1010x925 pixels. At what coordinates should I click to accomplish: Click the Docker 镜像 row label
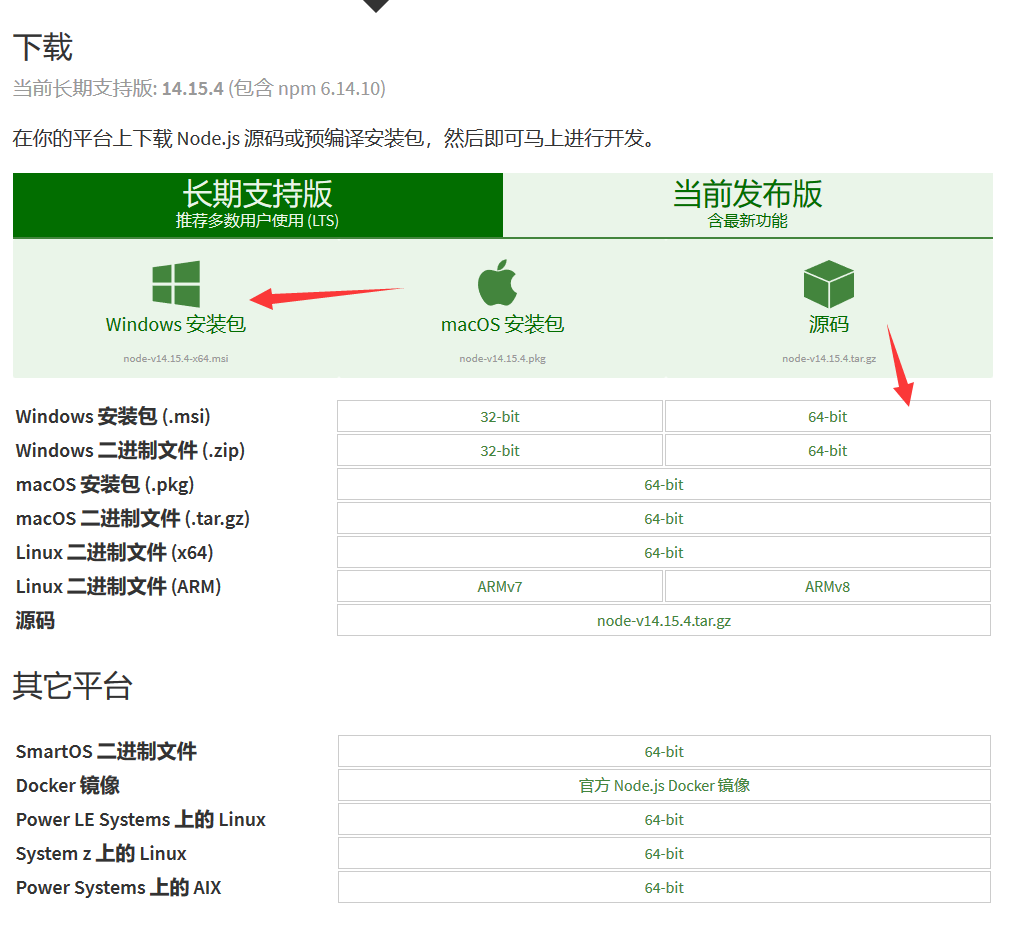tap(68, 786)
